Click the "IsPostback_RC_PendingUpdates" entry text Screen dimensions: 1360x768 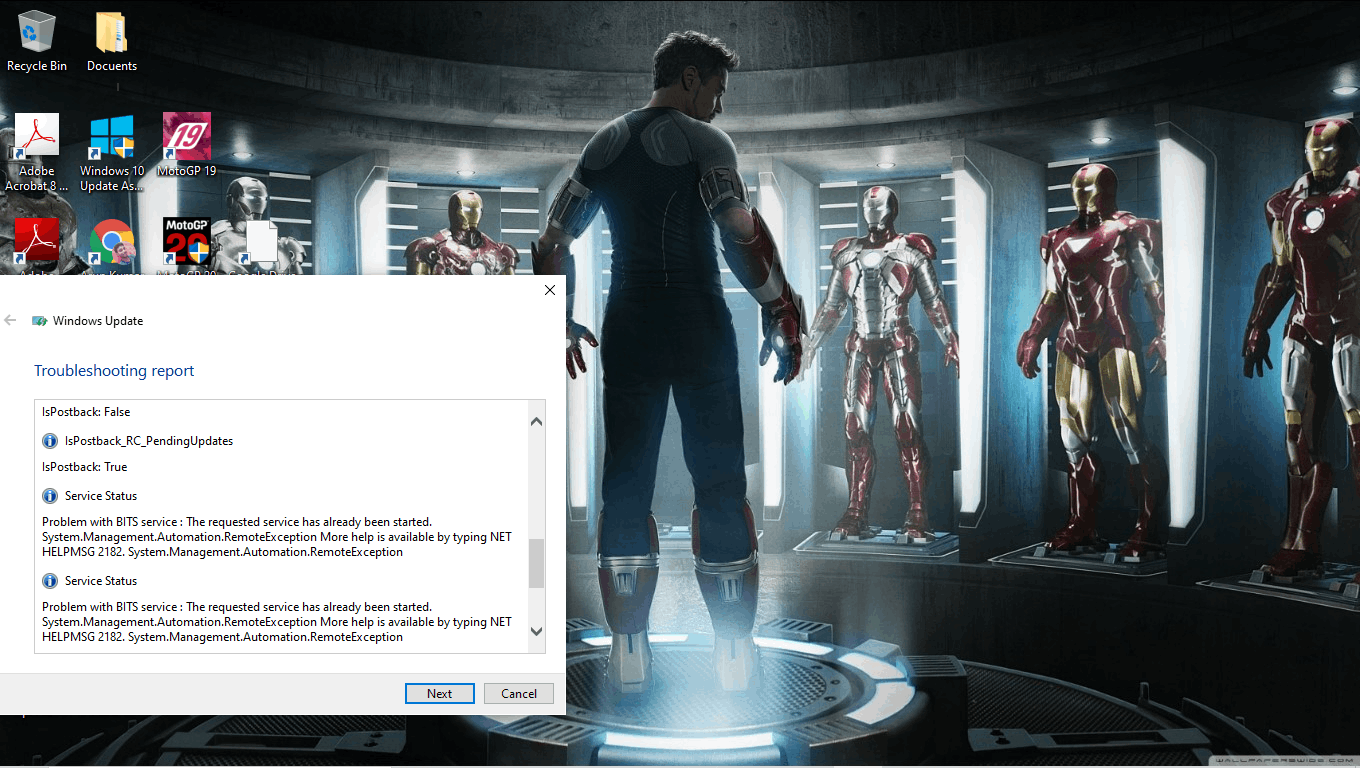[x=149, y=441]
